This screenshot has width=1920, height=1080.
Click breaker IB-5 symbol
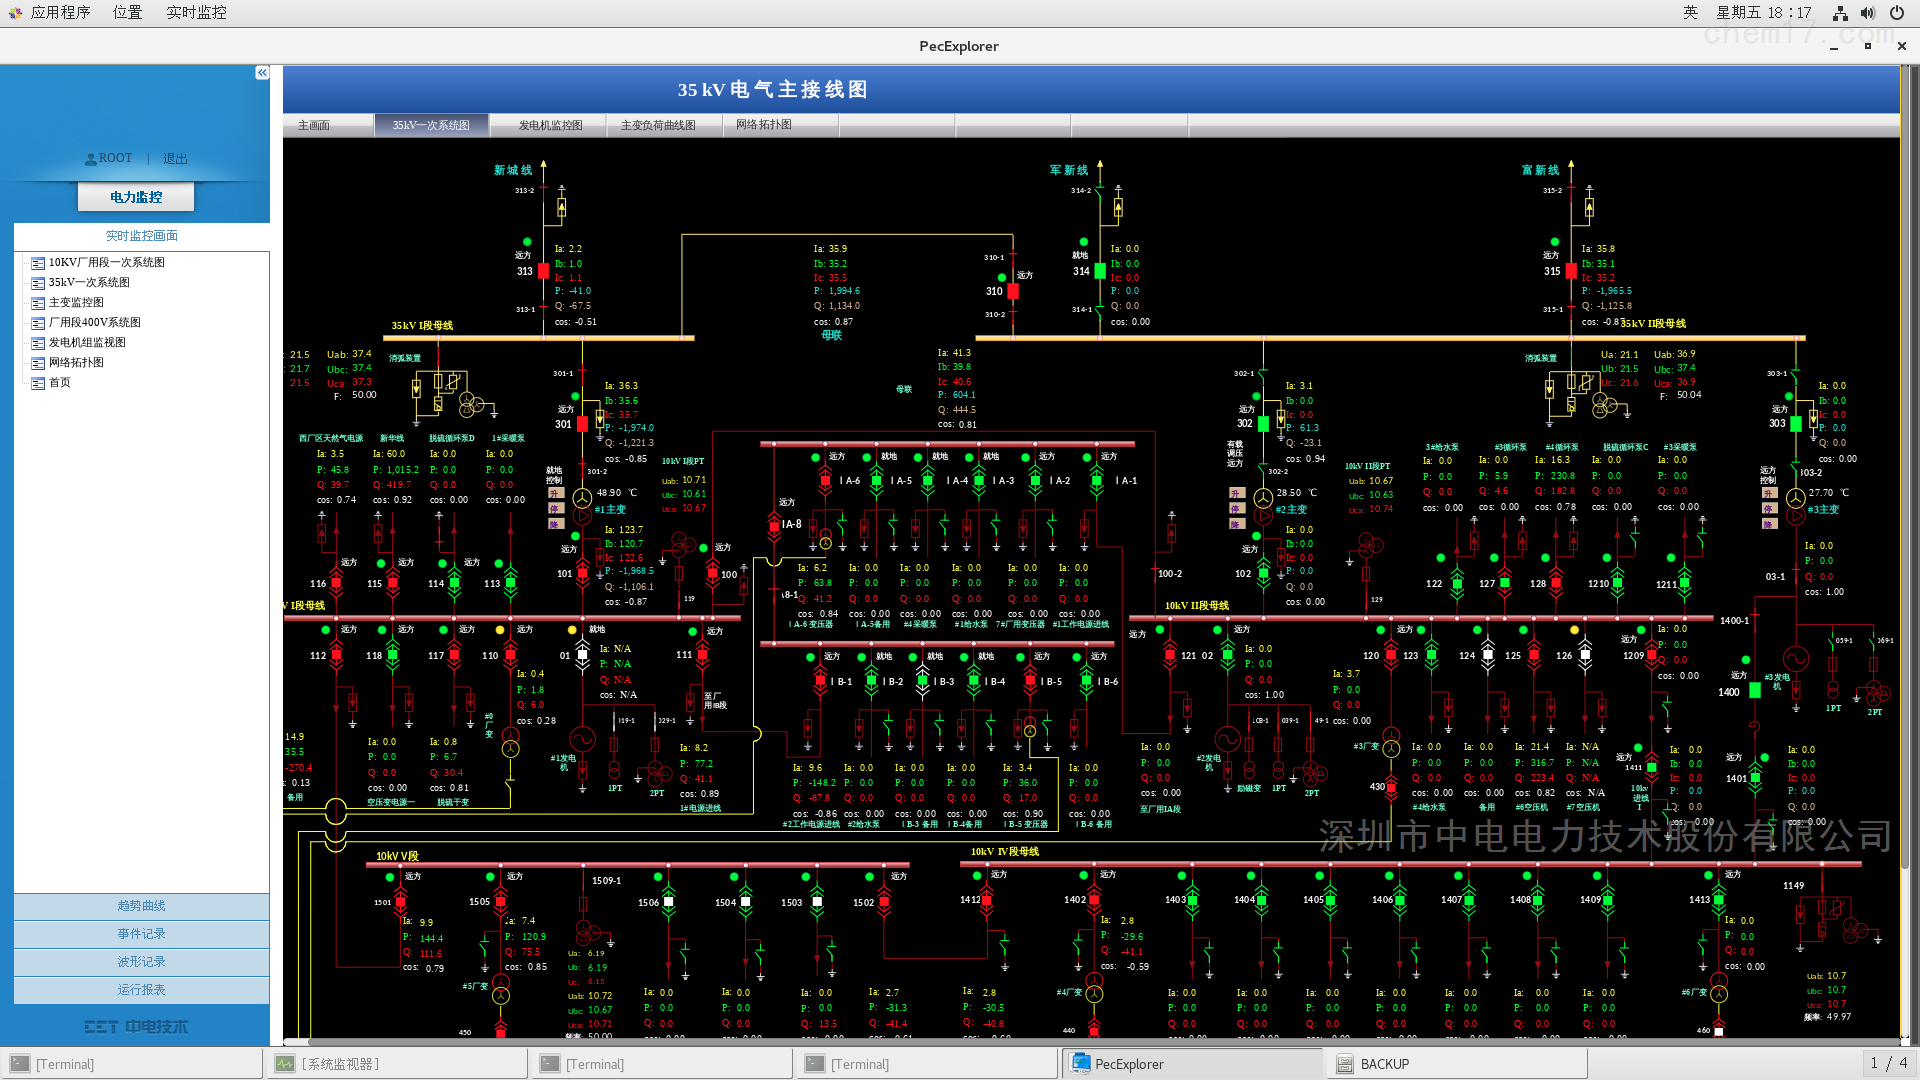[1029, 681]
